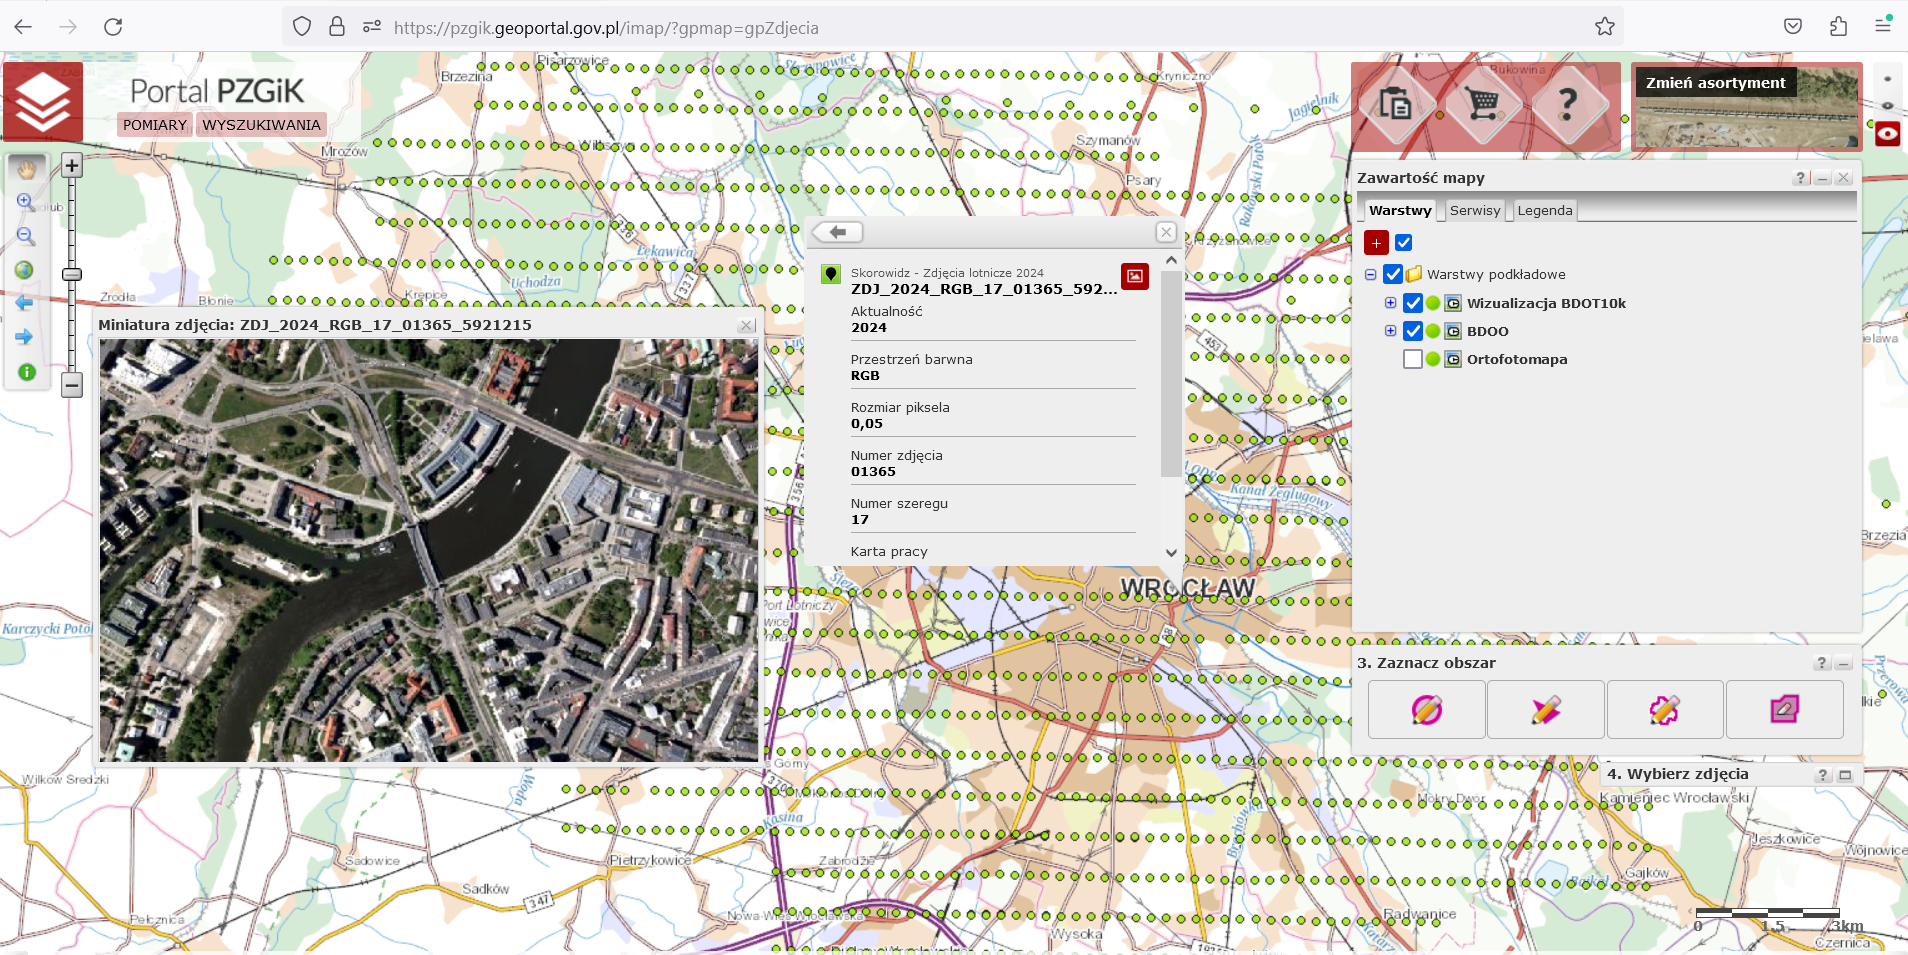Select the Warstwy podkładowe folder label
Image resolution: width=1908 pixels, height=955 pixels.
1496,274
